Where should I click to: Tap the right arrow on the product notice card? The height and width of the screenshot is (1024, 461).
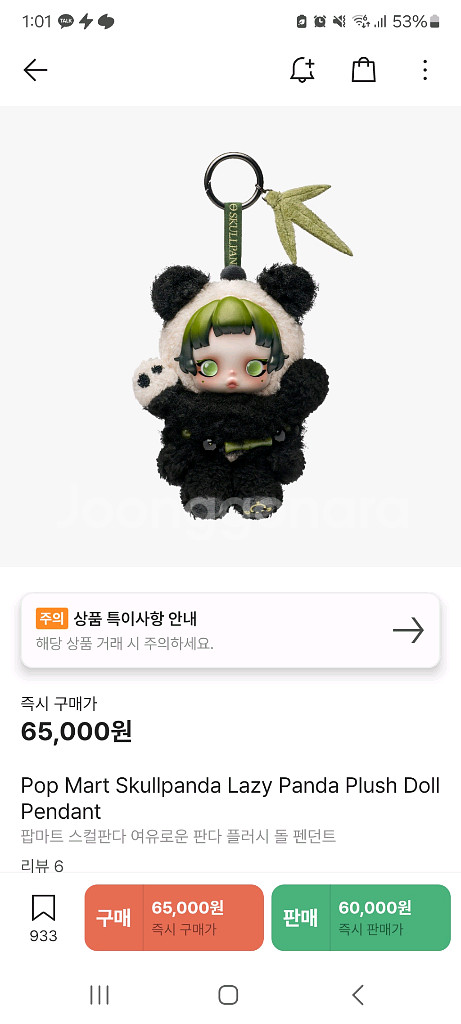click(x=409, y=630)
